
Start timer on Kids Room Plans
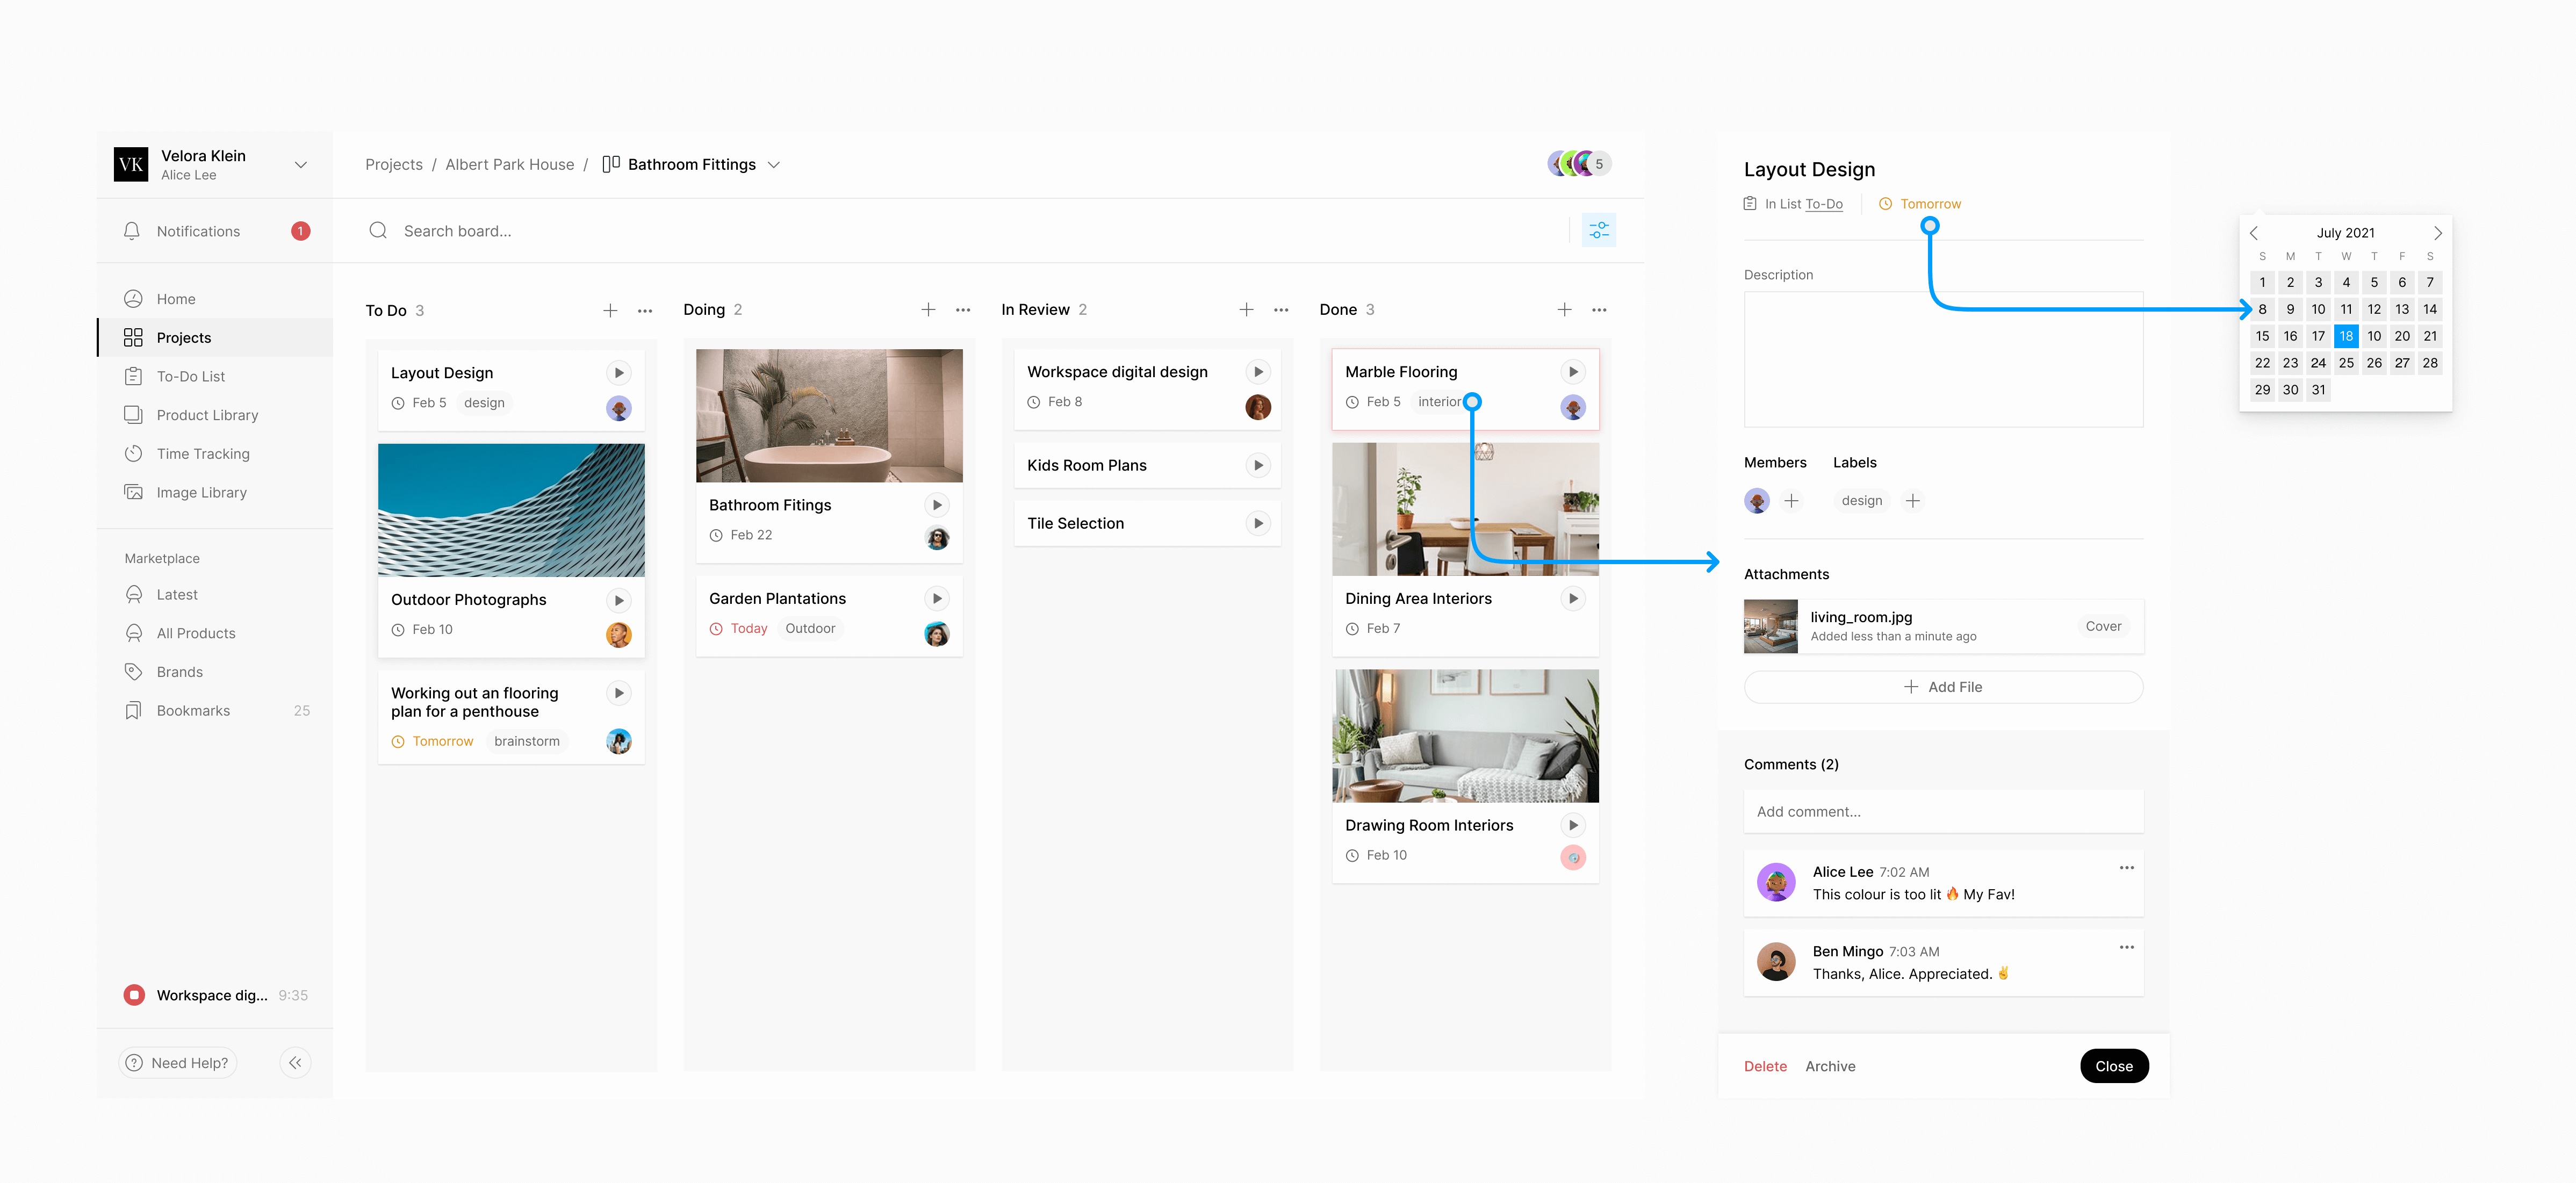pos(1258,465)
